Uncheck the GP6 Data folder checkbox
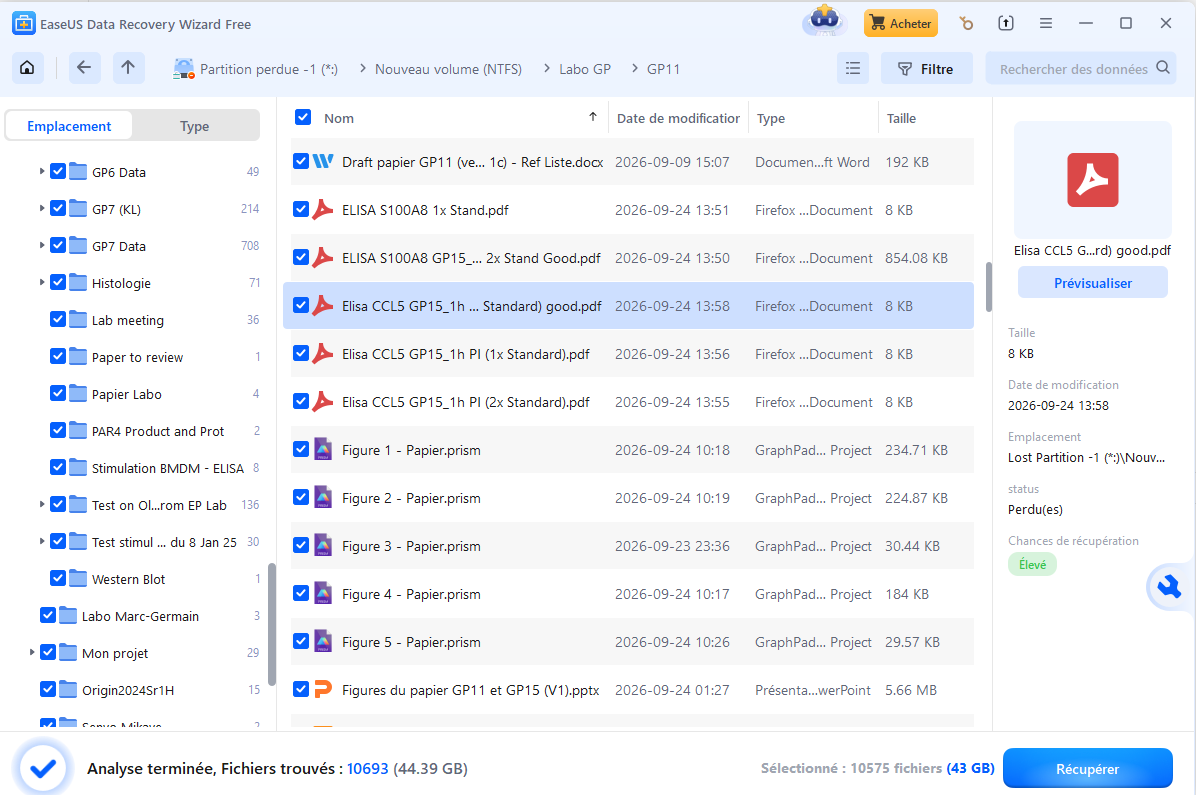1196x795 pixels. (58, 172)
